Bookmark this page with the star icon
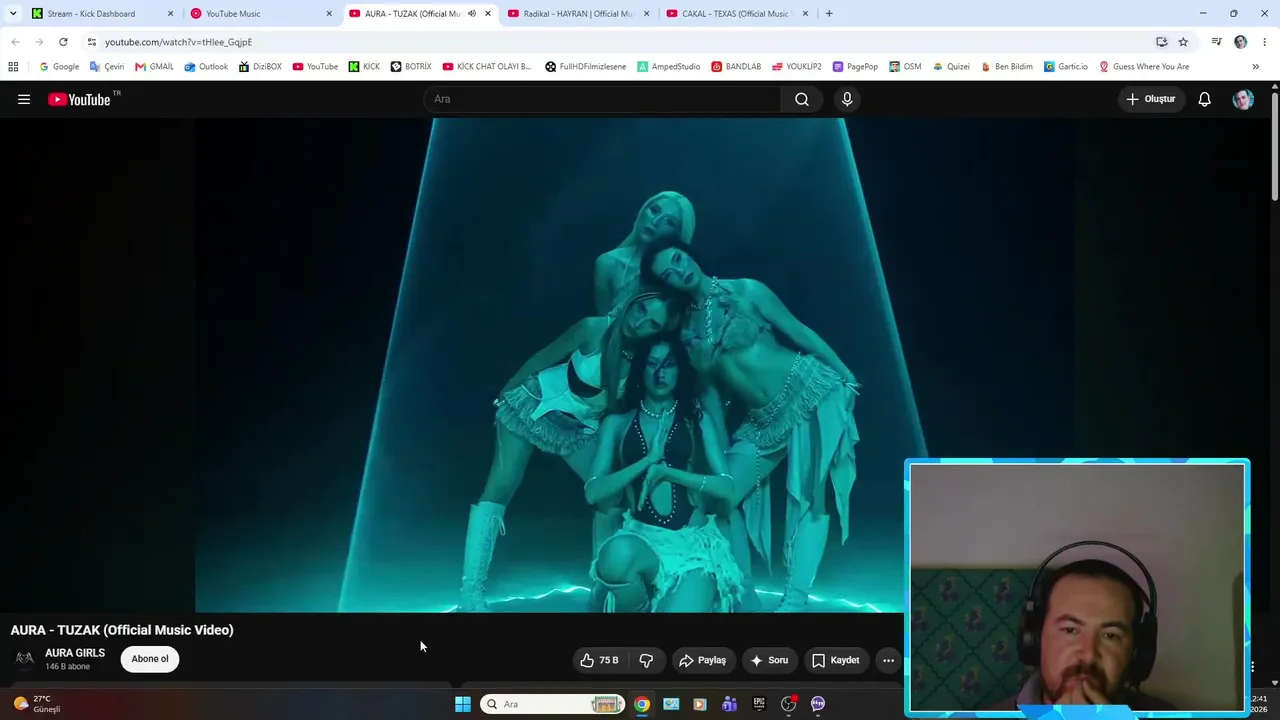Screen dimensions: 1280x720 (x=1183, y=42)
